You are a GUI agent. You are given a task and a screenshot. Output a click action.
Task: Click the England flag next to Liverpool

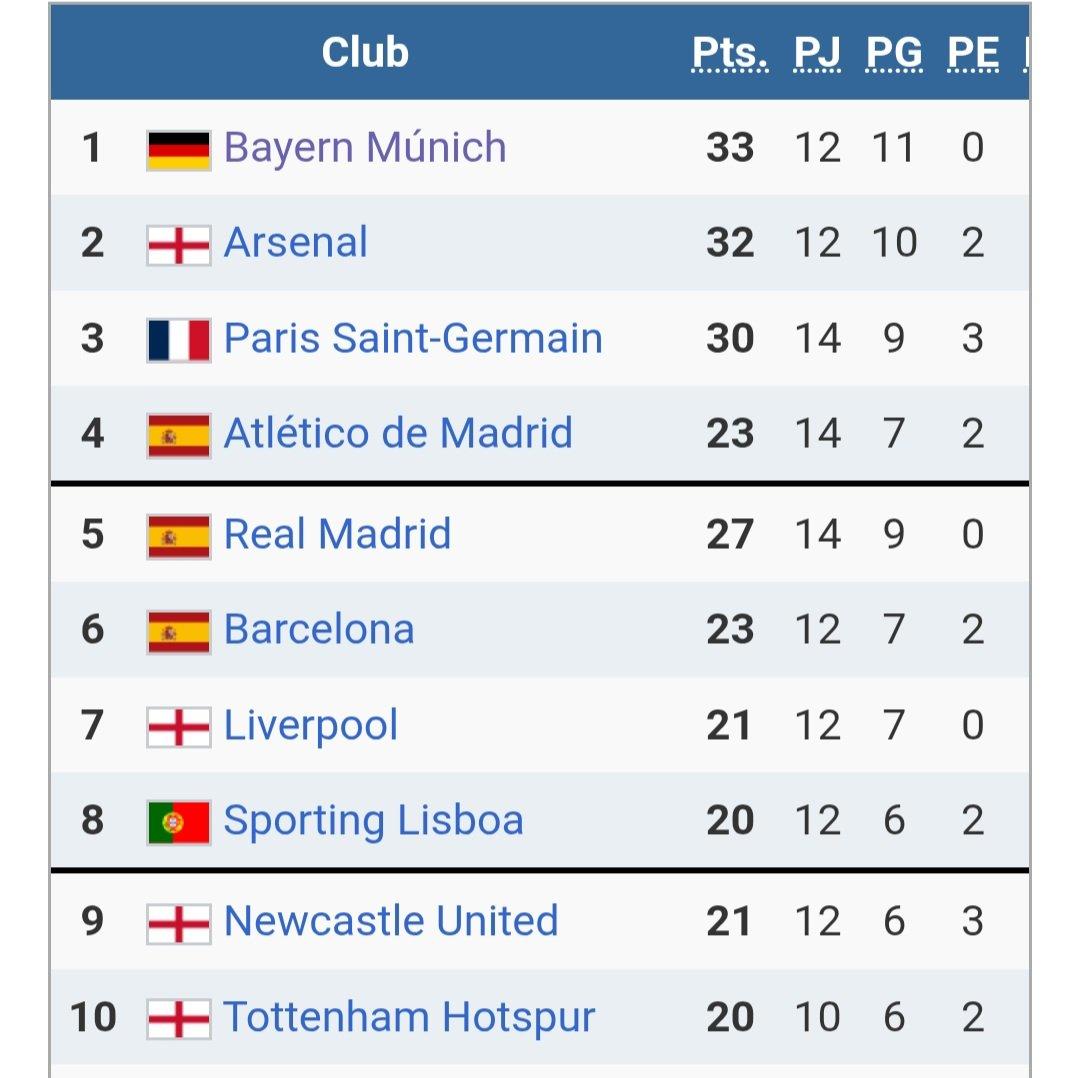(x=178, y=727)
